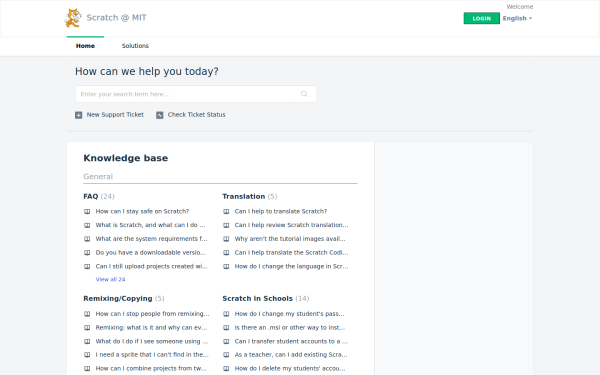Click the Check Ticket Status icon
The image size is (600, 375).
point(160,115)
